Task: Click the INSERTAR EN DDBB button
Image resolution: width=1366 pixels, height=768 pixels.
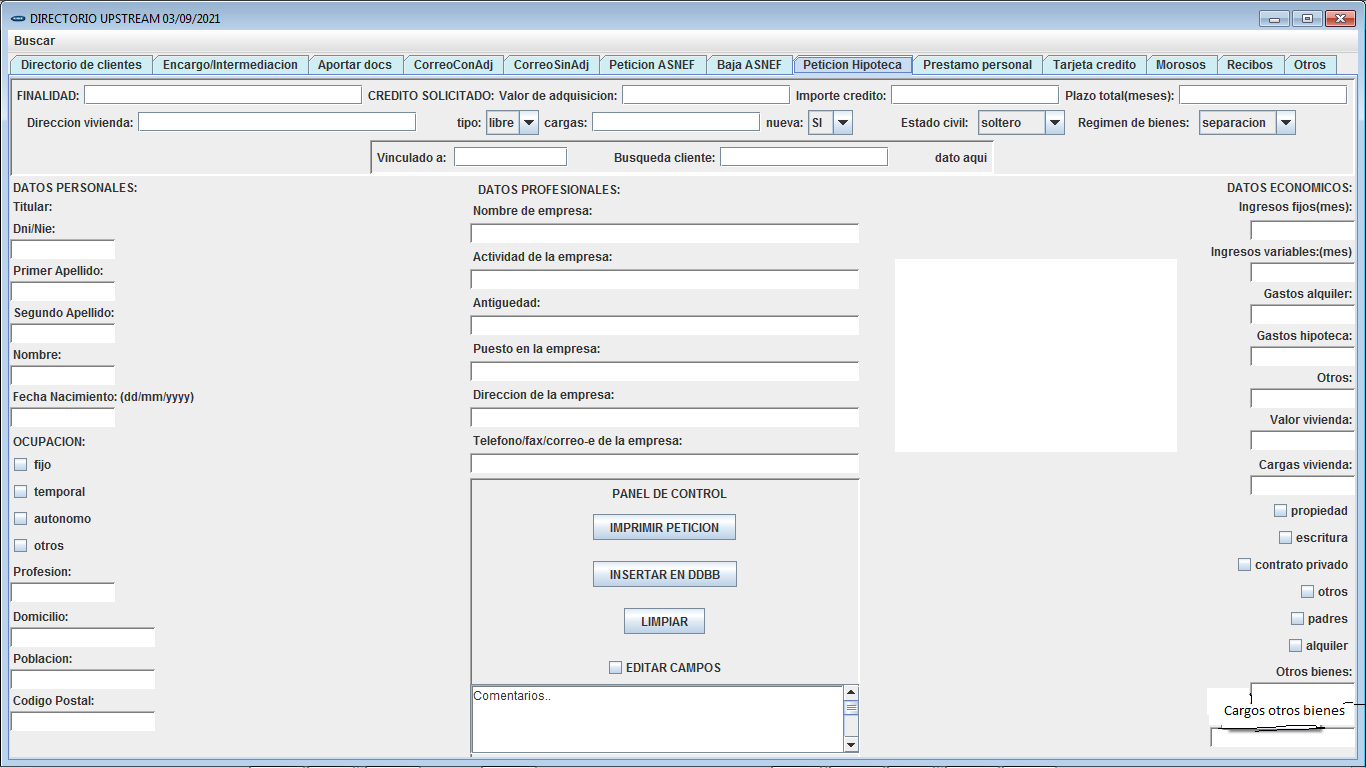Action: (x=664, y=575)
